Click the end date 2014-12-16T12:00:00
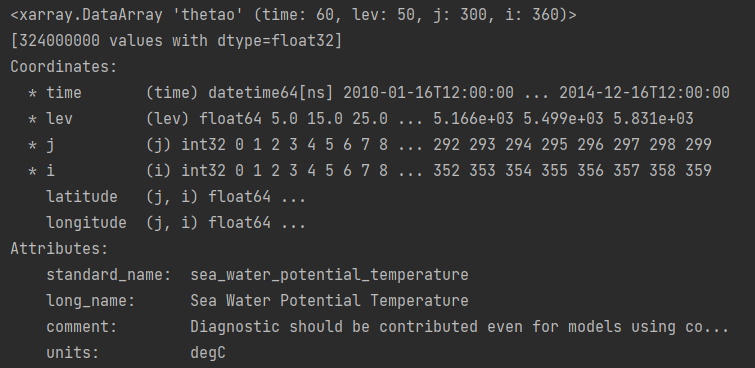The width and height of the screenshot is (755, 368). (x=644, y=93)
